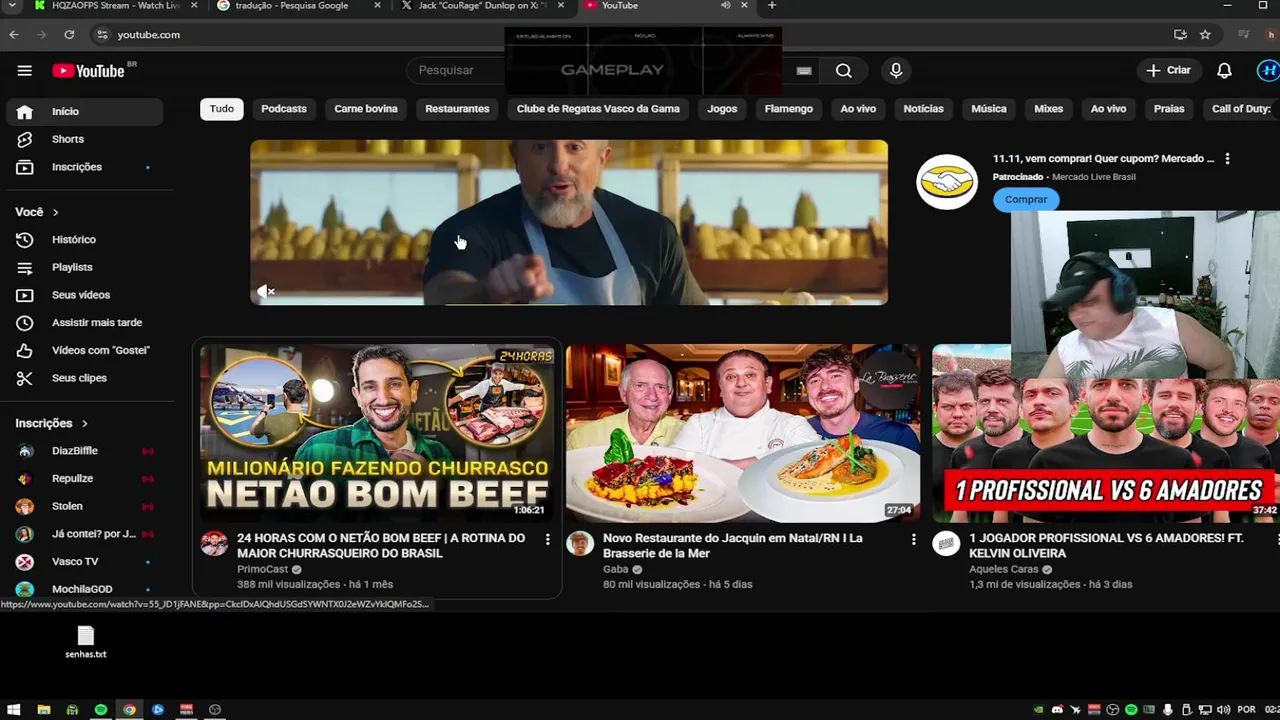
Task: Open DiazBiffle channel subscription
Action: tap(85, 451)
